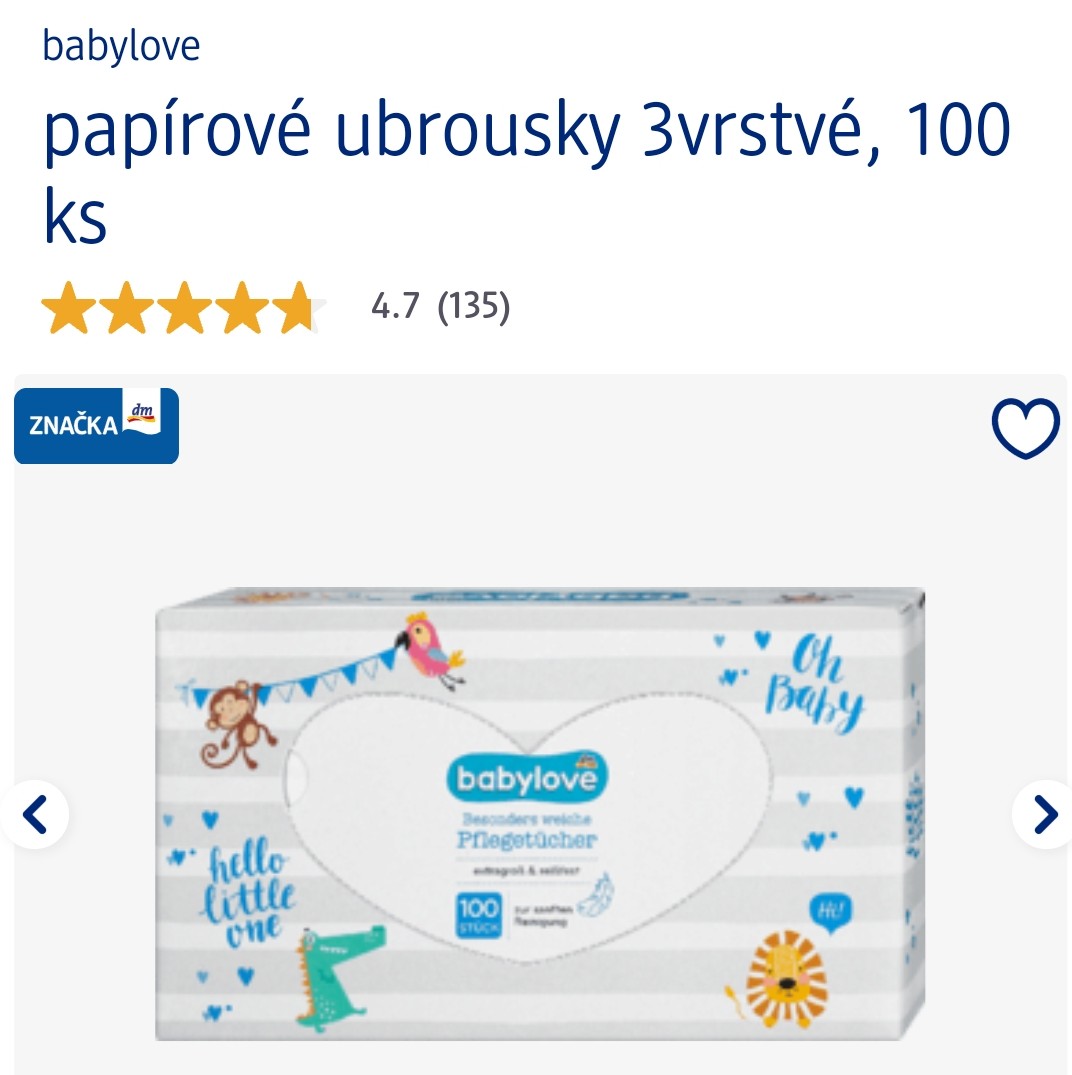Click the 100 Stück label on box
The width and height of the screenshot is (1072, 1075).
tap(478, 915)
